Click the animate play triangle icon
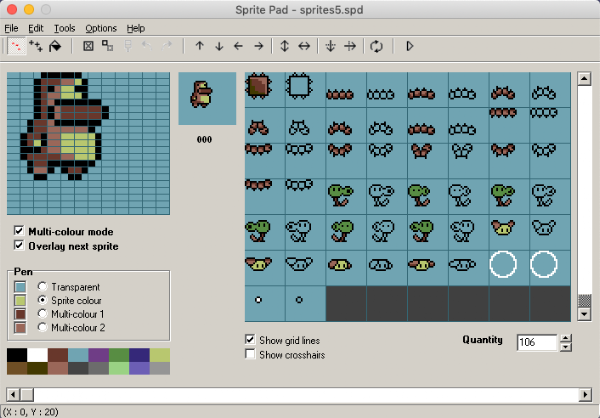Viewport: 600px width, 418px height. tap(409, 46)
